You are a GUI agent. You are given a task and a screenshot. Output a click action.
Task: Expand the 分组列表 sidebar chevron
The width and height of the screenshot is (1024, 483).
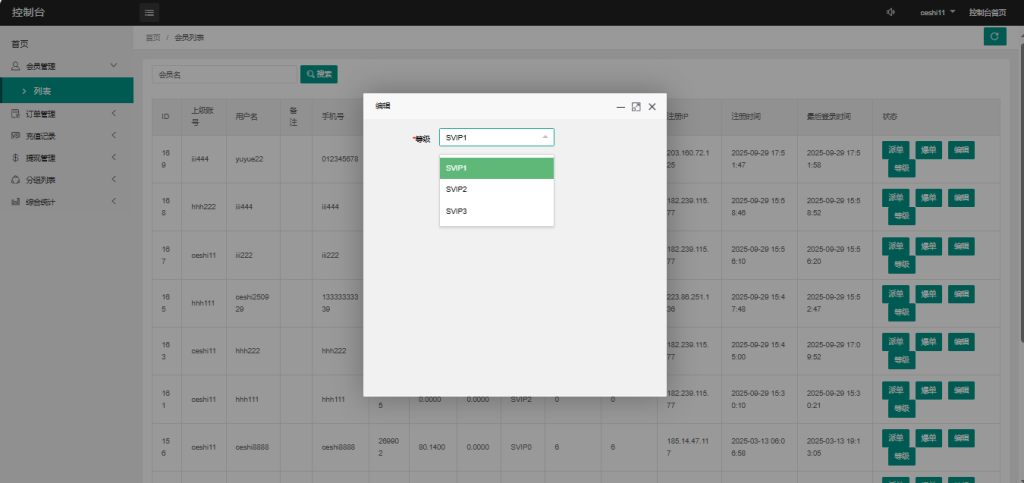point(113,180)
